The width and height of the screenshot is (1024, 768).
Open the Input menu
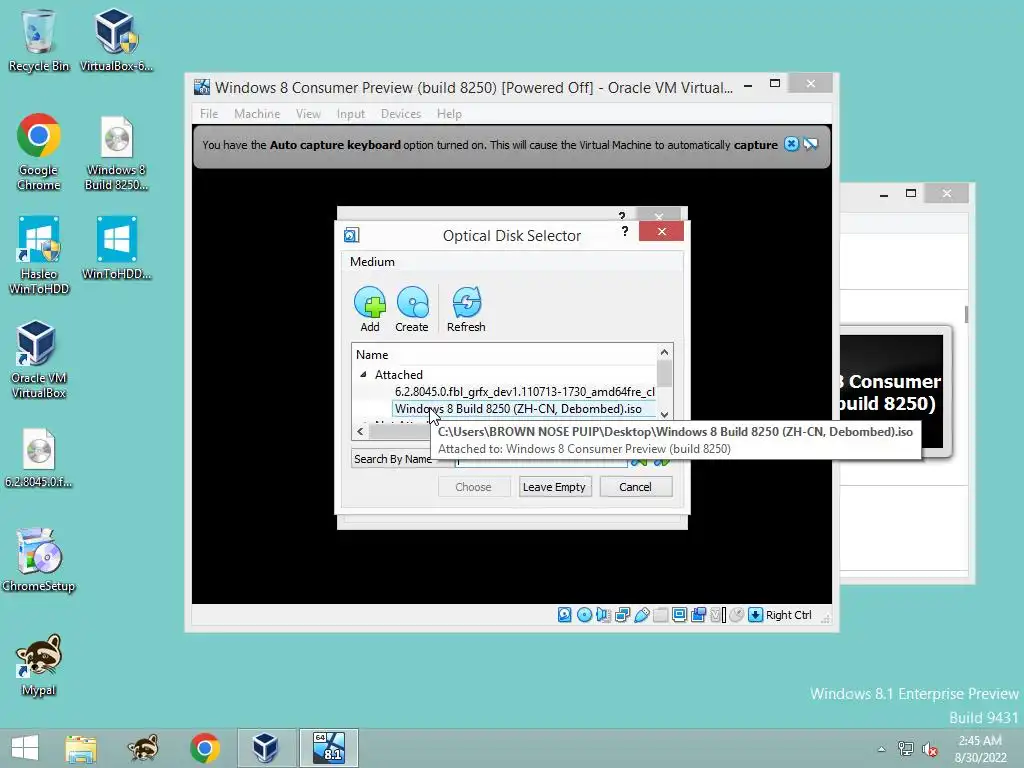[351, 114]
